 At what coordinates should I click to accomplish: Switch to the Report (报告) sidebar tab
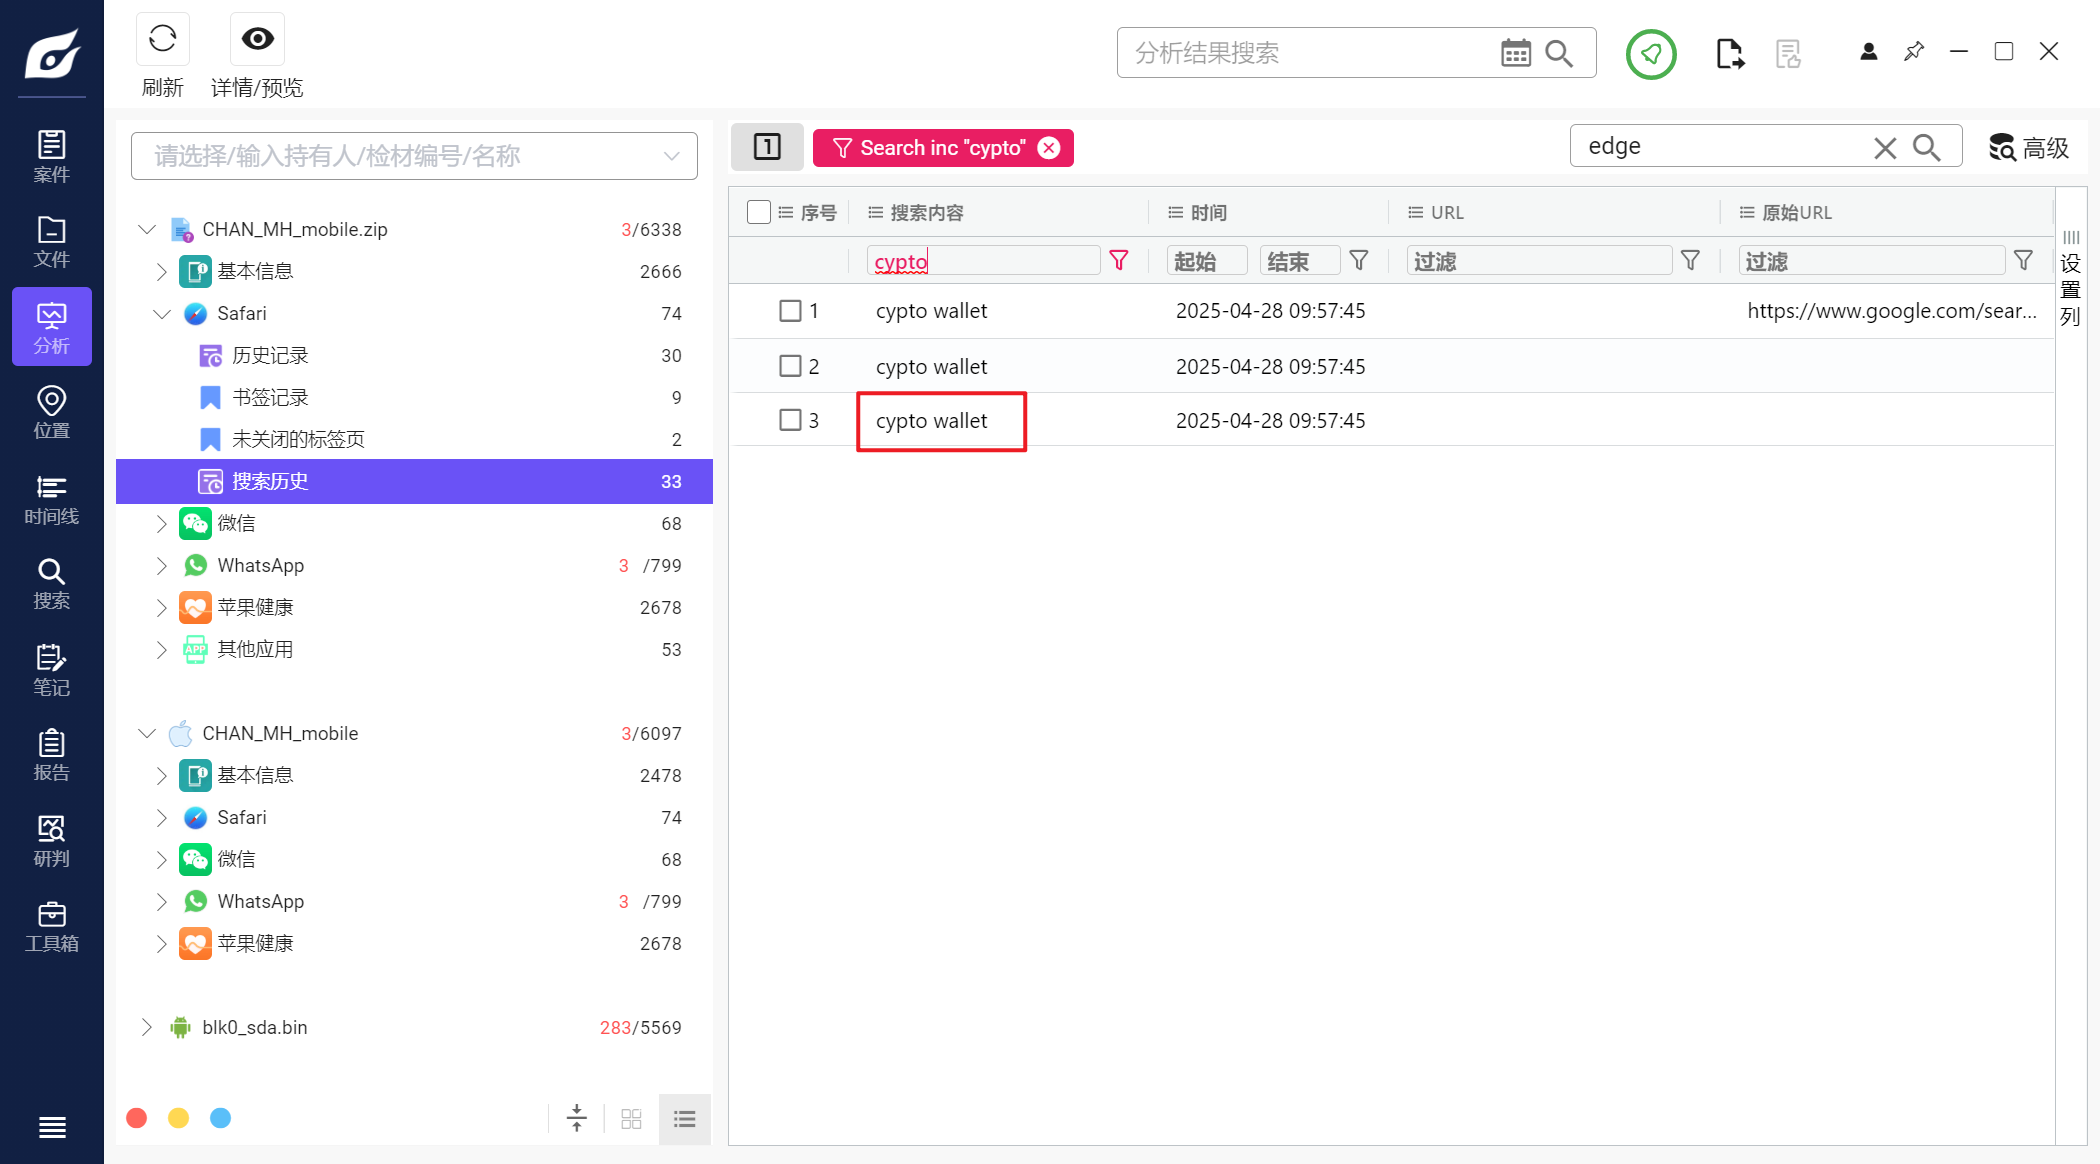pos(52,756)
